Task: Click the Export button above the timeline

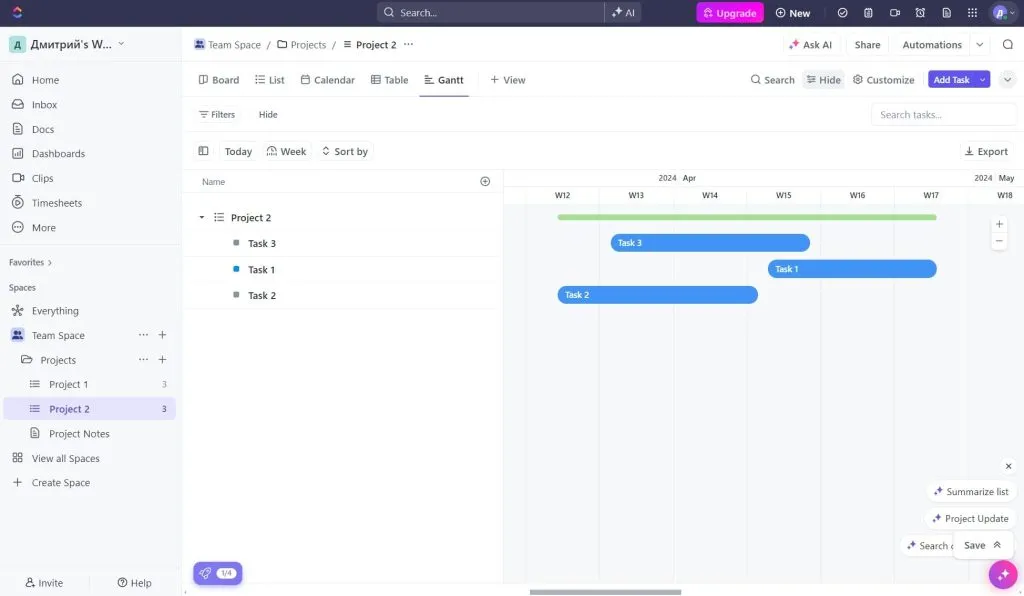Action: pos(986,151)
